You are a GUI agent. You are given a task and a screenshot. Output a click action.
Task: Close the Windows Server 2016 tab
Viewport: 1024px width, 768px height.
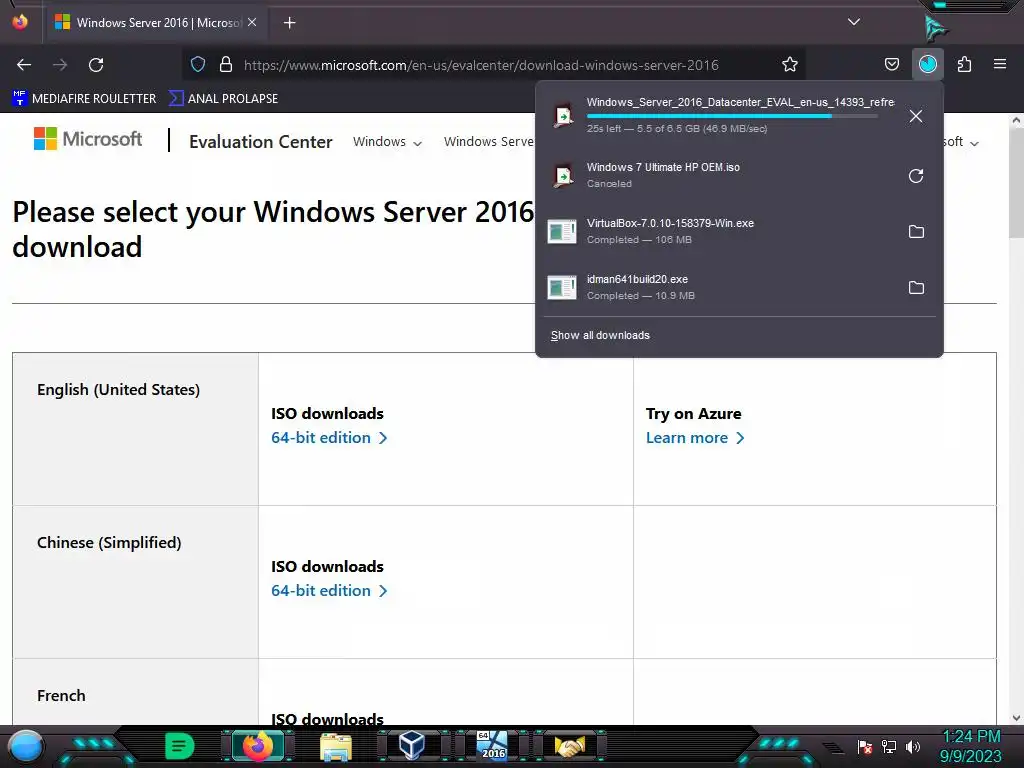point(252,22)
